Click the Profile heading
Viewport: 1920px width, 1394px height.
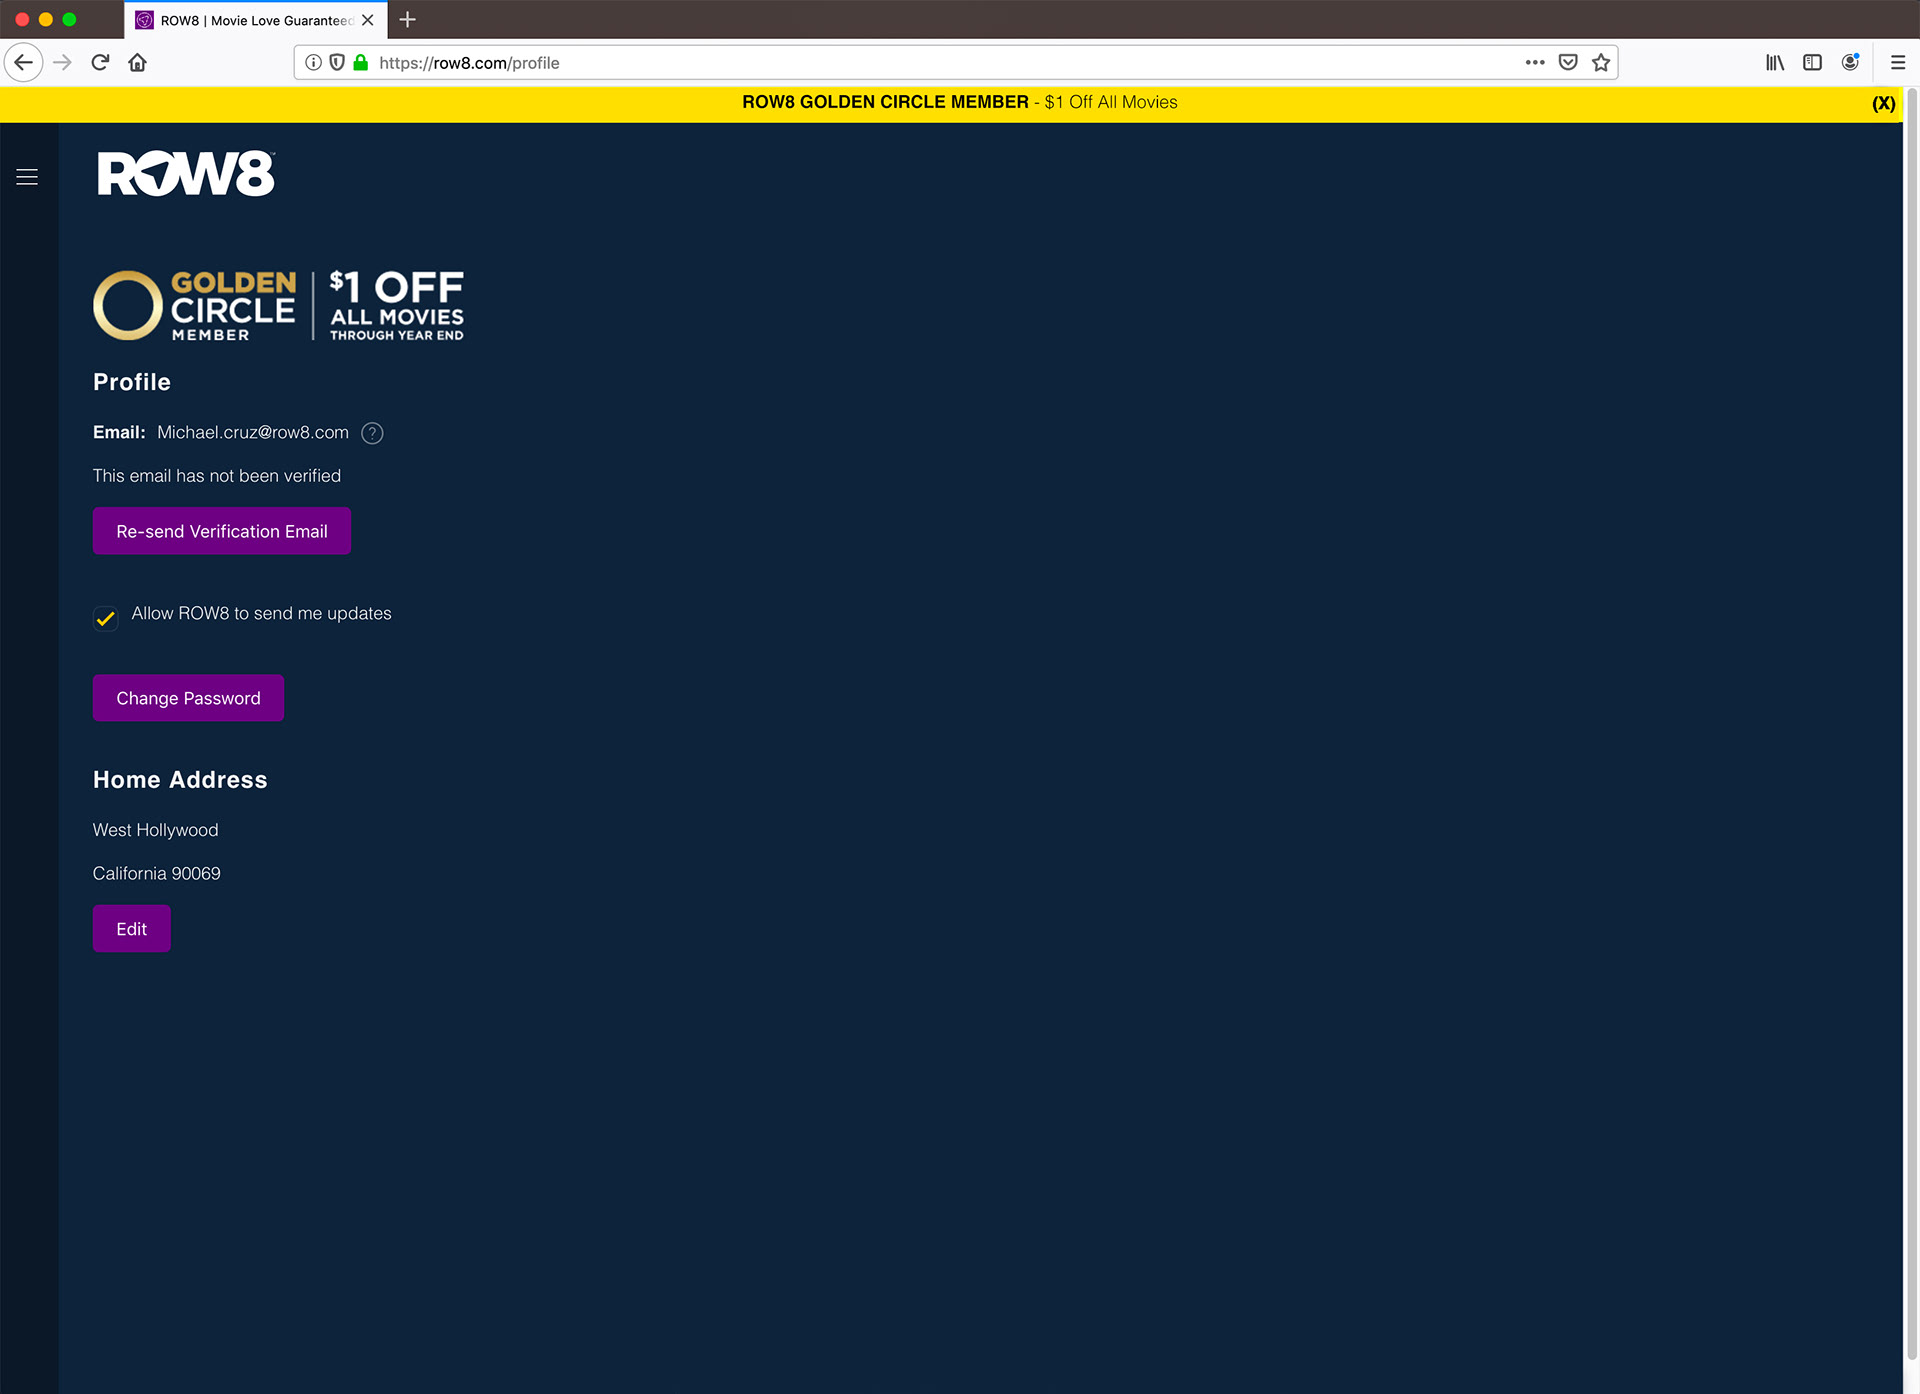pos(132,382)
